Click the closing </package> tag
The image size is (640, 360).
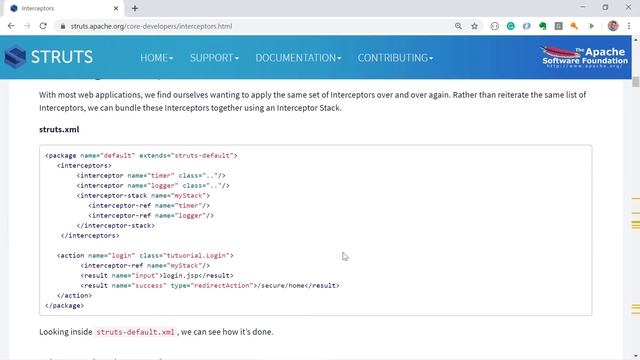64,306
